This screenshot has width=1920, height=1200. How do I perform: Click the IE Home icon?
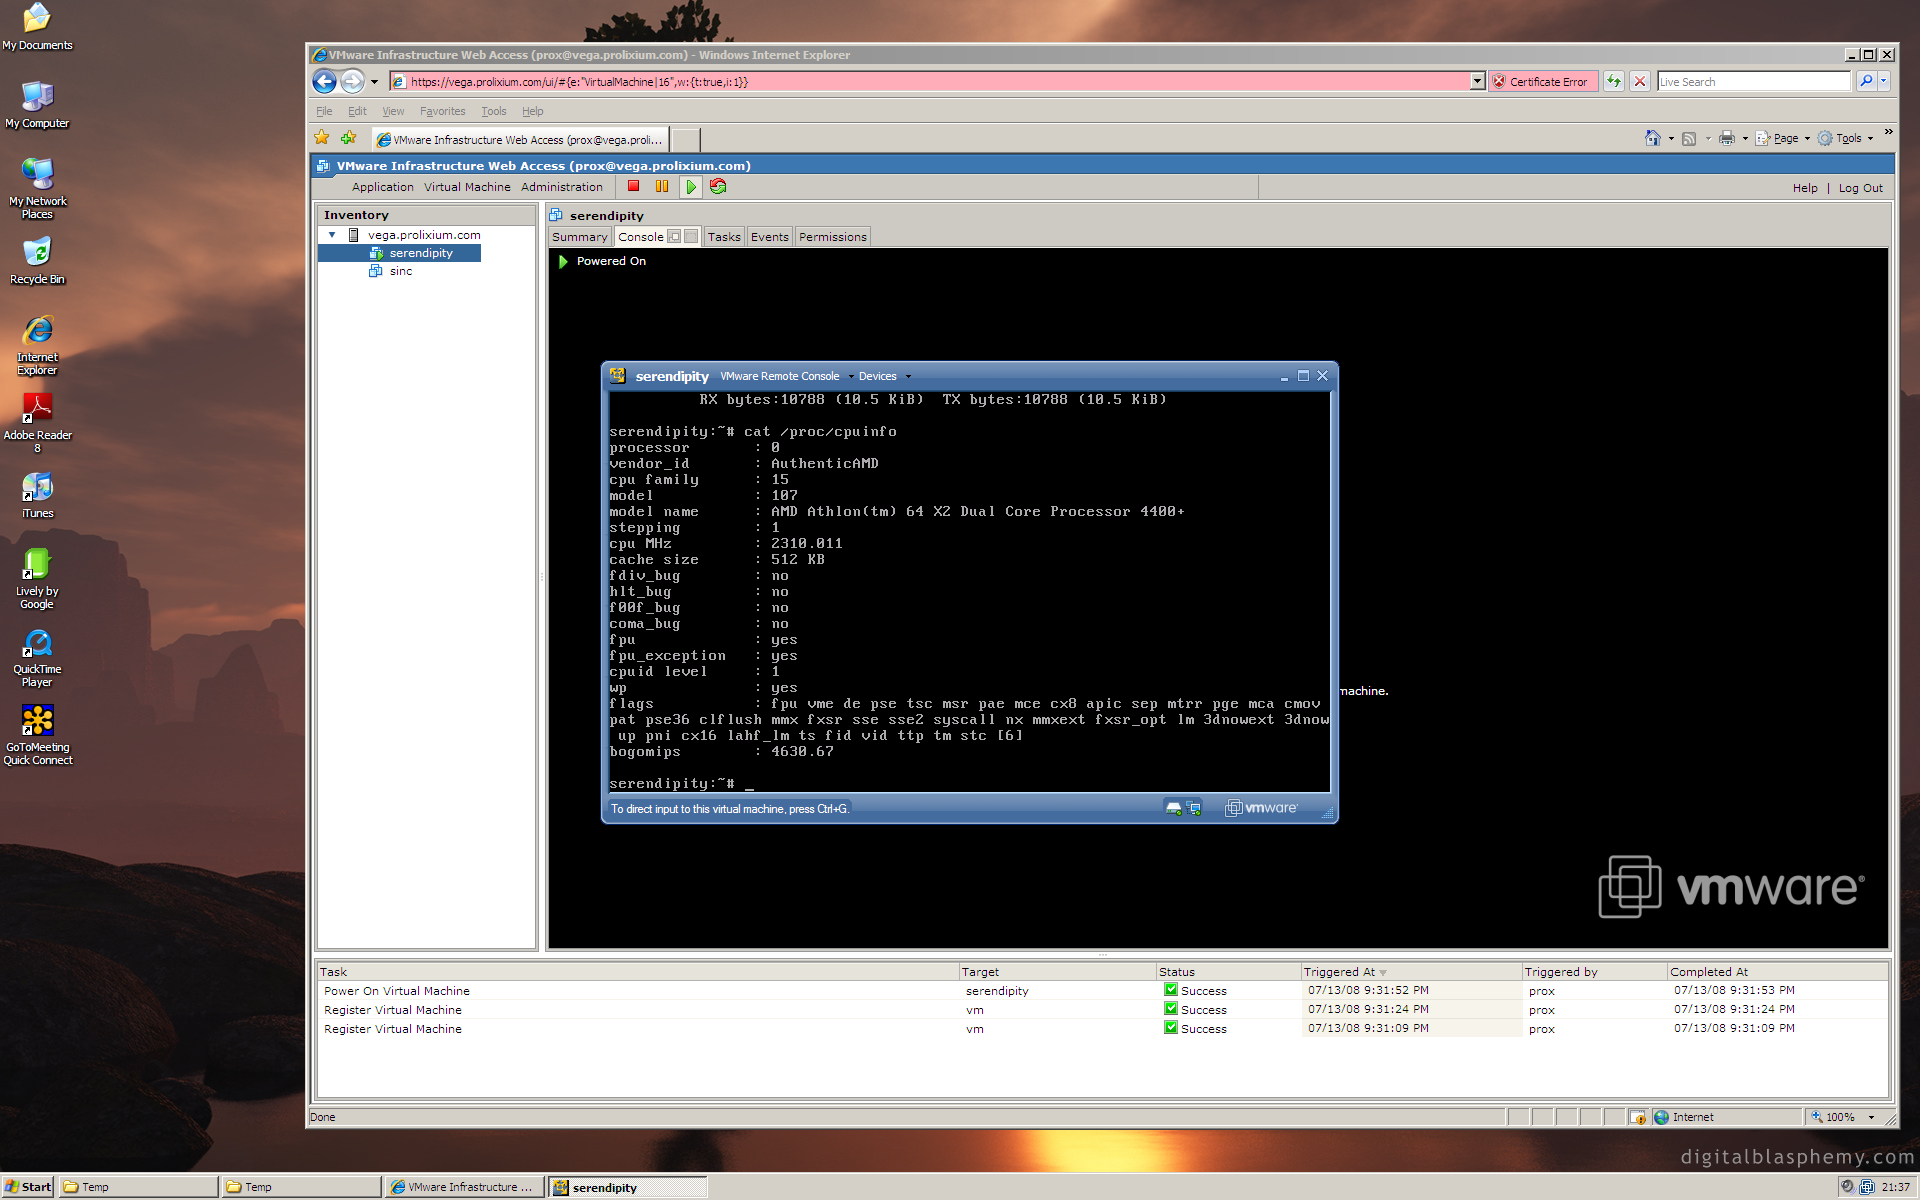[1653, 138]
